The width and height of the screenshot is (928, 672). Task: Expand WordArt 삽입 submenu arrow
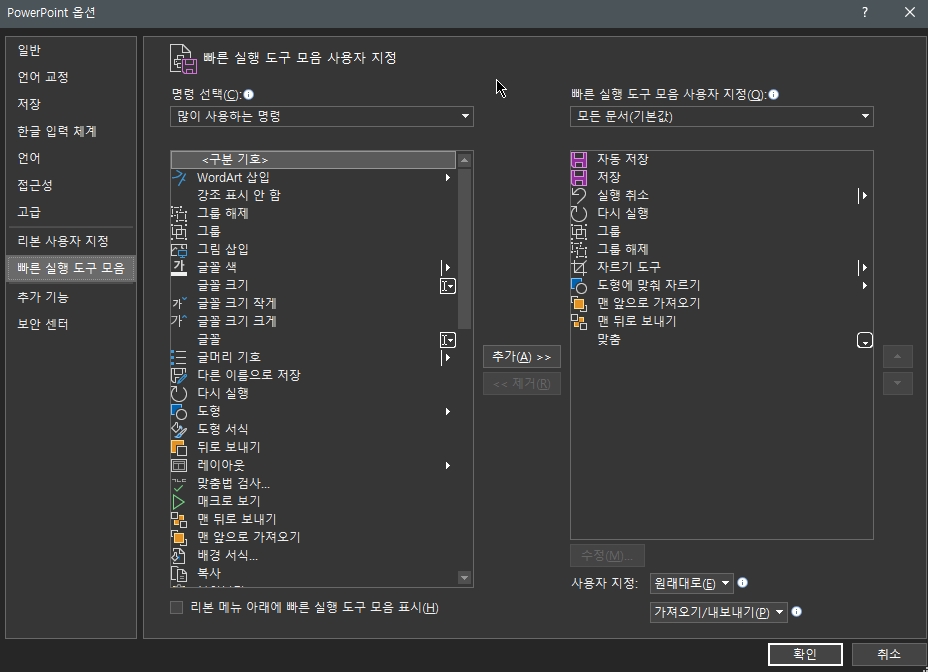448,178
